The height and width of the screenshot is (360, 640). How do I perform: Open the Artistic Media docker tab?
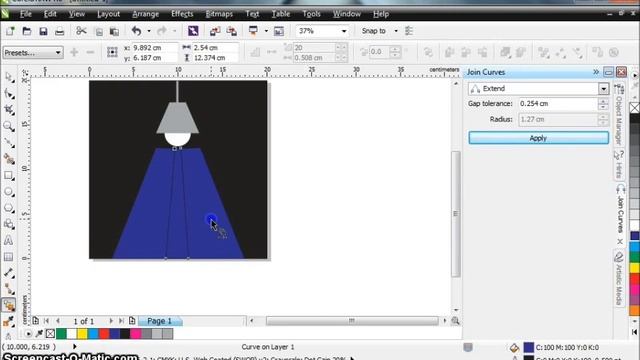[619, 279]
